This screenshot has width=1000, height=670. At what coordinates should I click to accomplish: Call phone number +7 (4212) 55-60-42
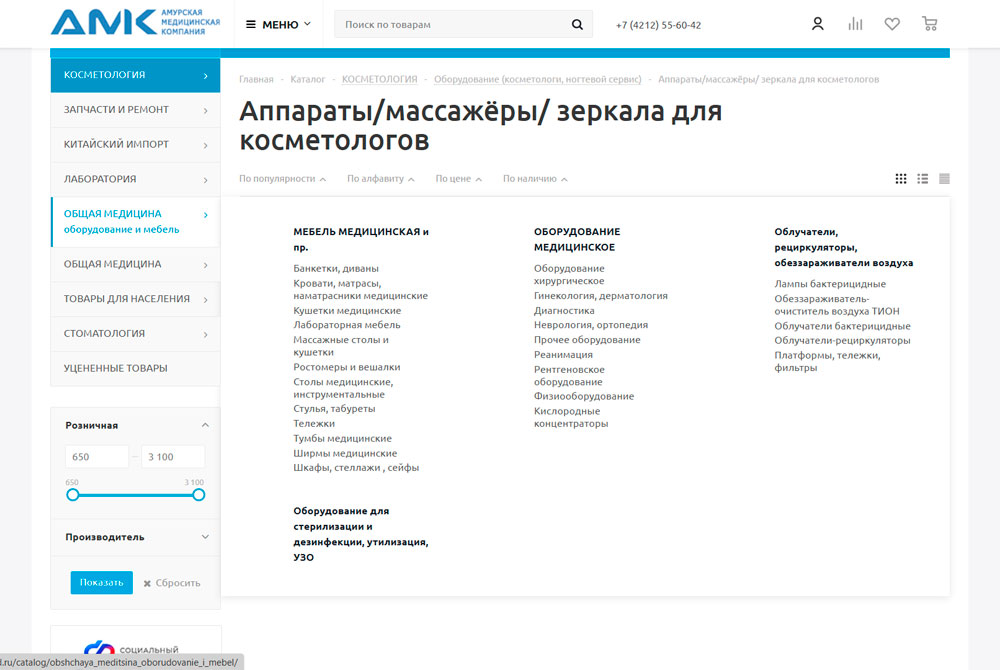[x=658, y=25]
